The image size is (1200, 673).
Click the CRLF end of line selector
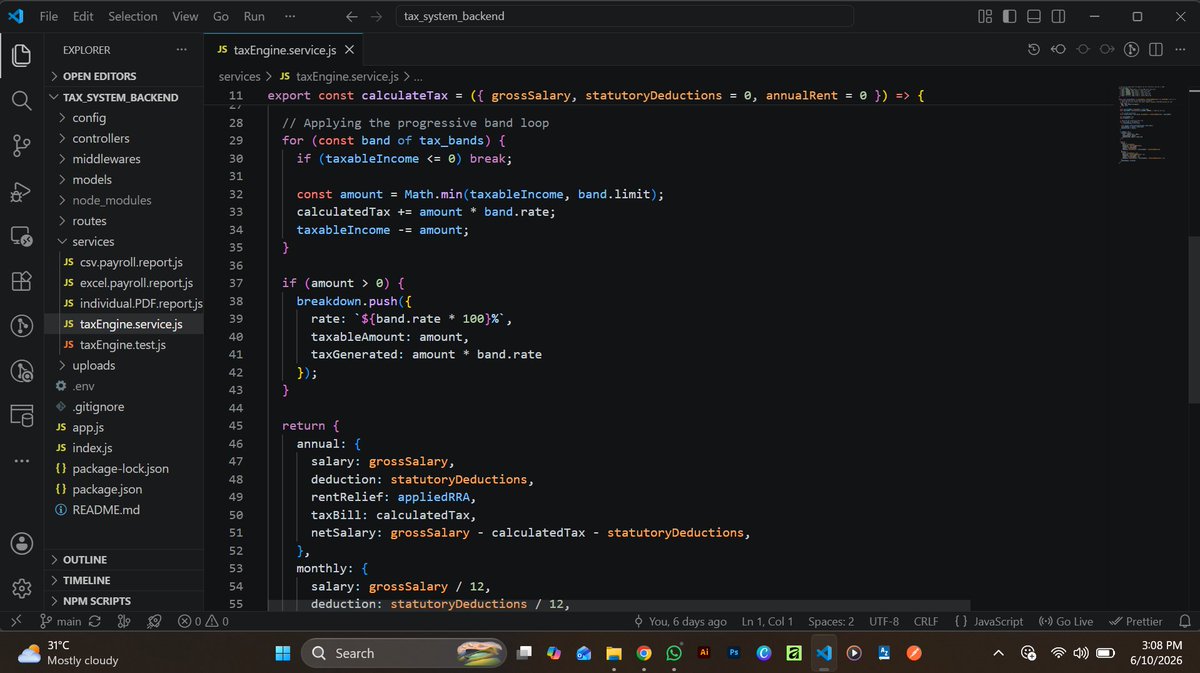pos(926,621)
